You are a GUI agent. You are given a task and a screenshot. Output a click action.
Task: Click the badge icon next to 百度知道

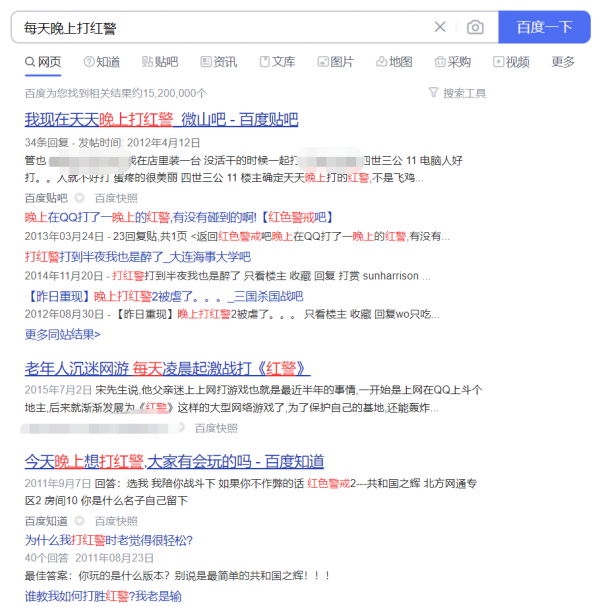[79, 521]
